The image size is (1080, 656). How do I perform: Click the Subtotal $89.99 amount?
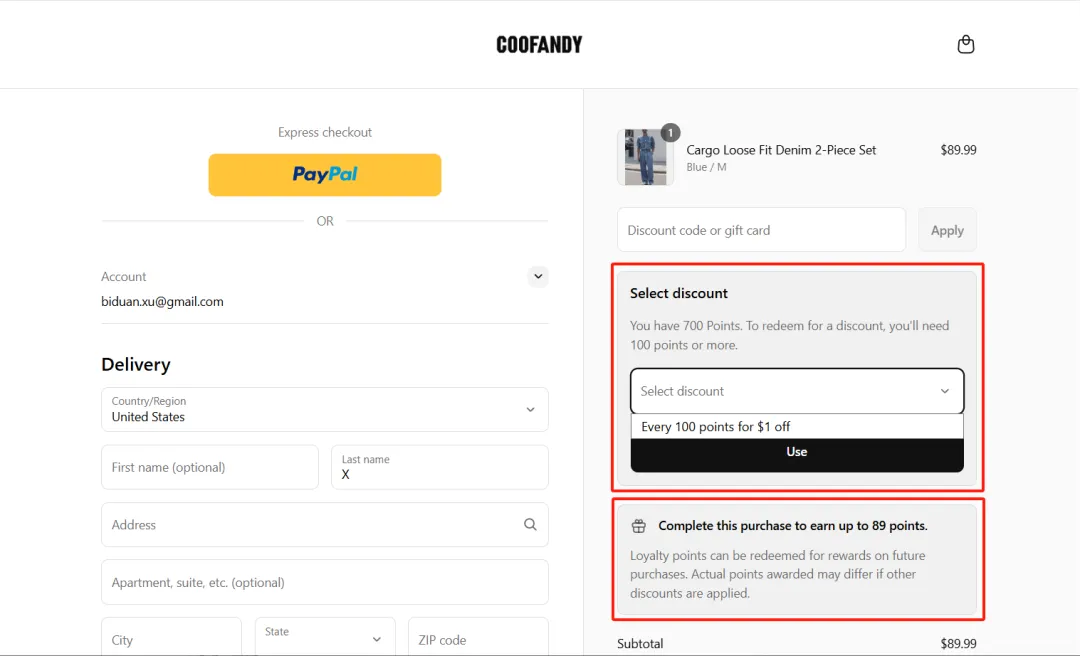(958, 643)
